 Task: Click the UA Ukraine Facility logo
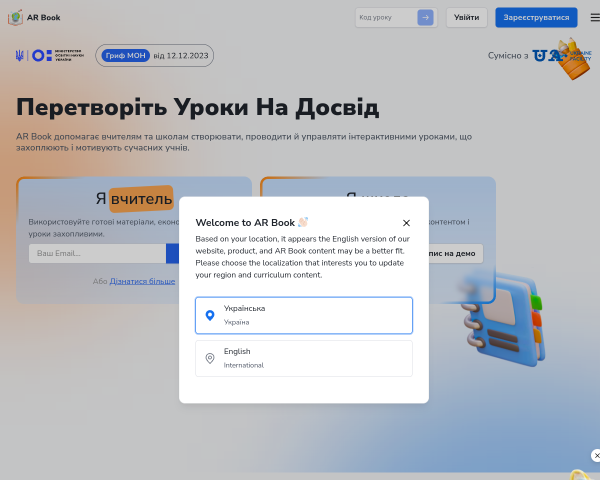coord(562,56)
